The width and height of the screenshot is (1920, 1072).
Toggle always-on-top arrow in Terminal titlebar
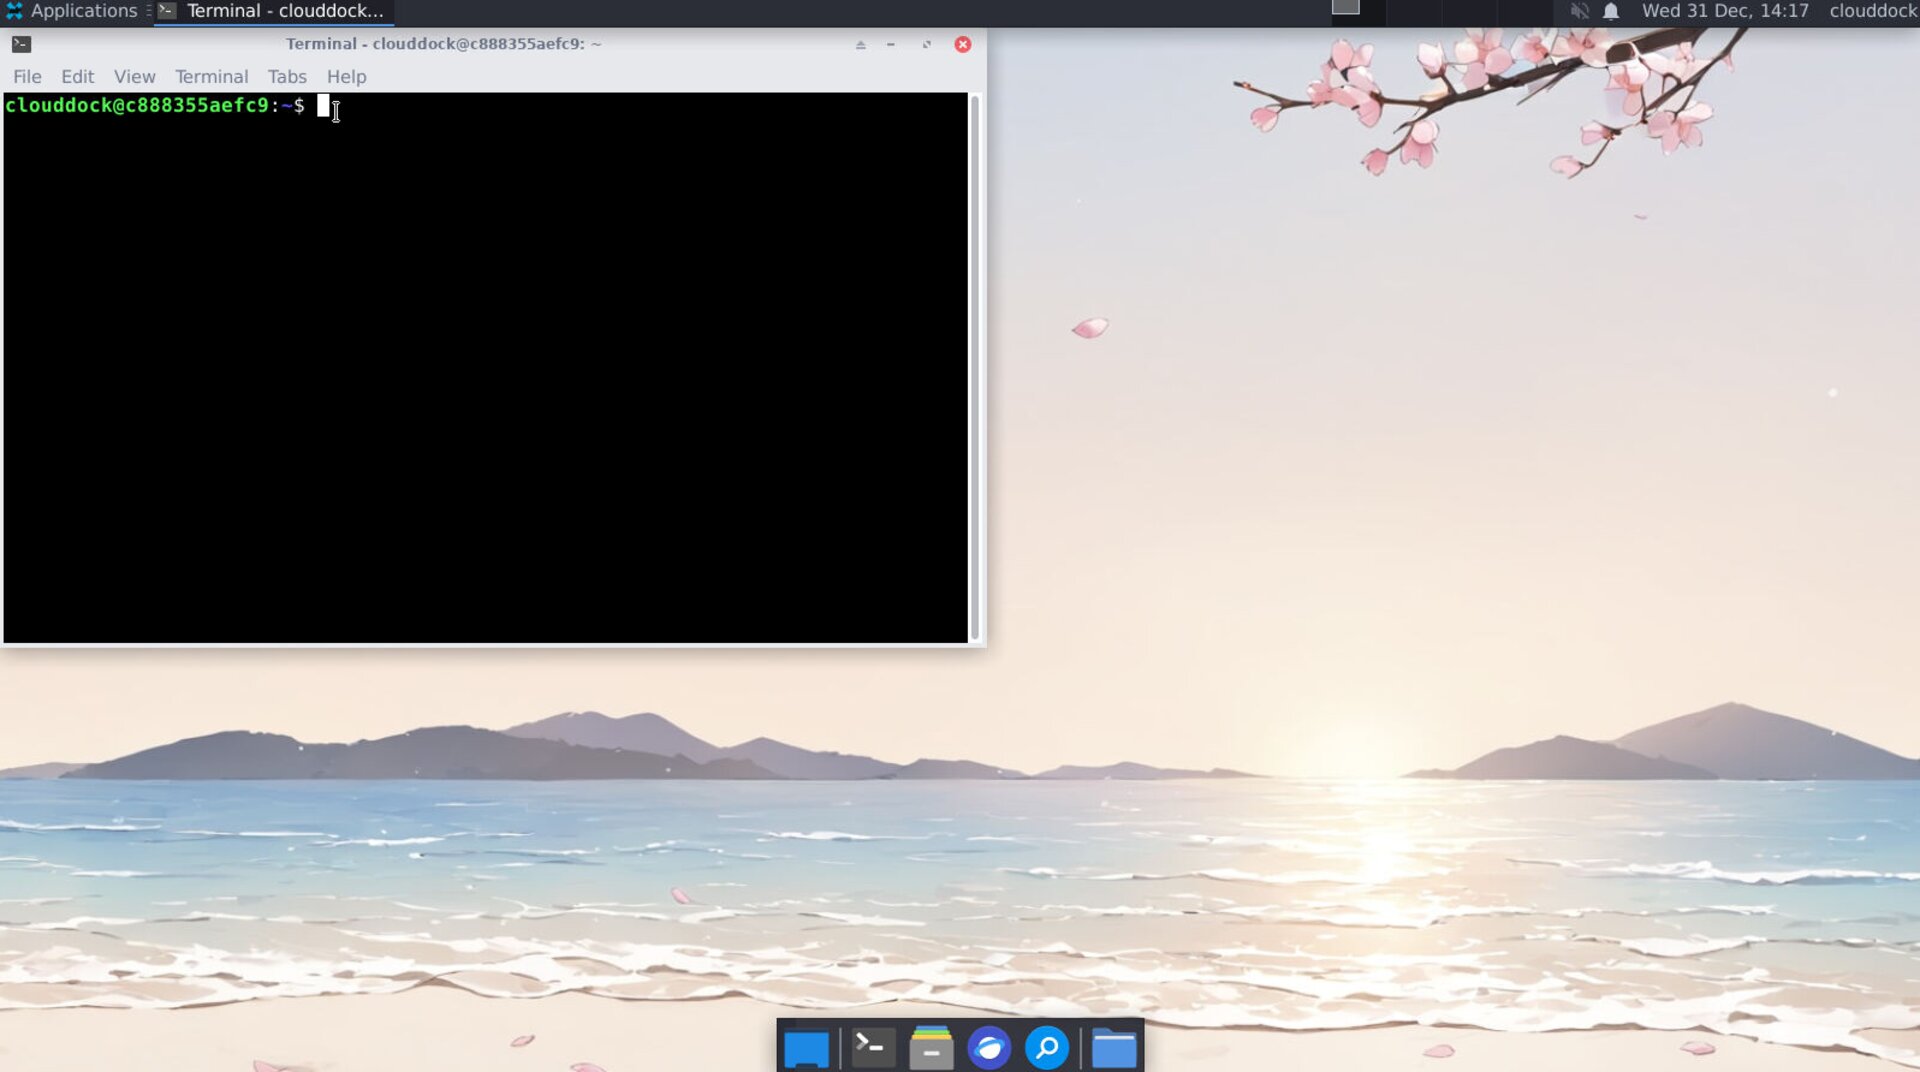pos(860,45)
